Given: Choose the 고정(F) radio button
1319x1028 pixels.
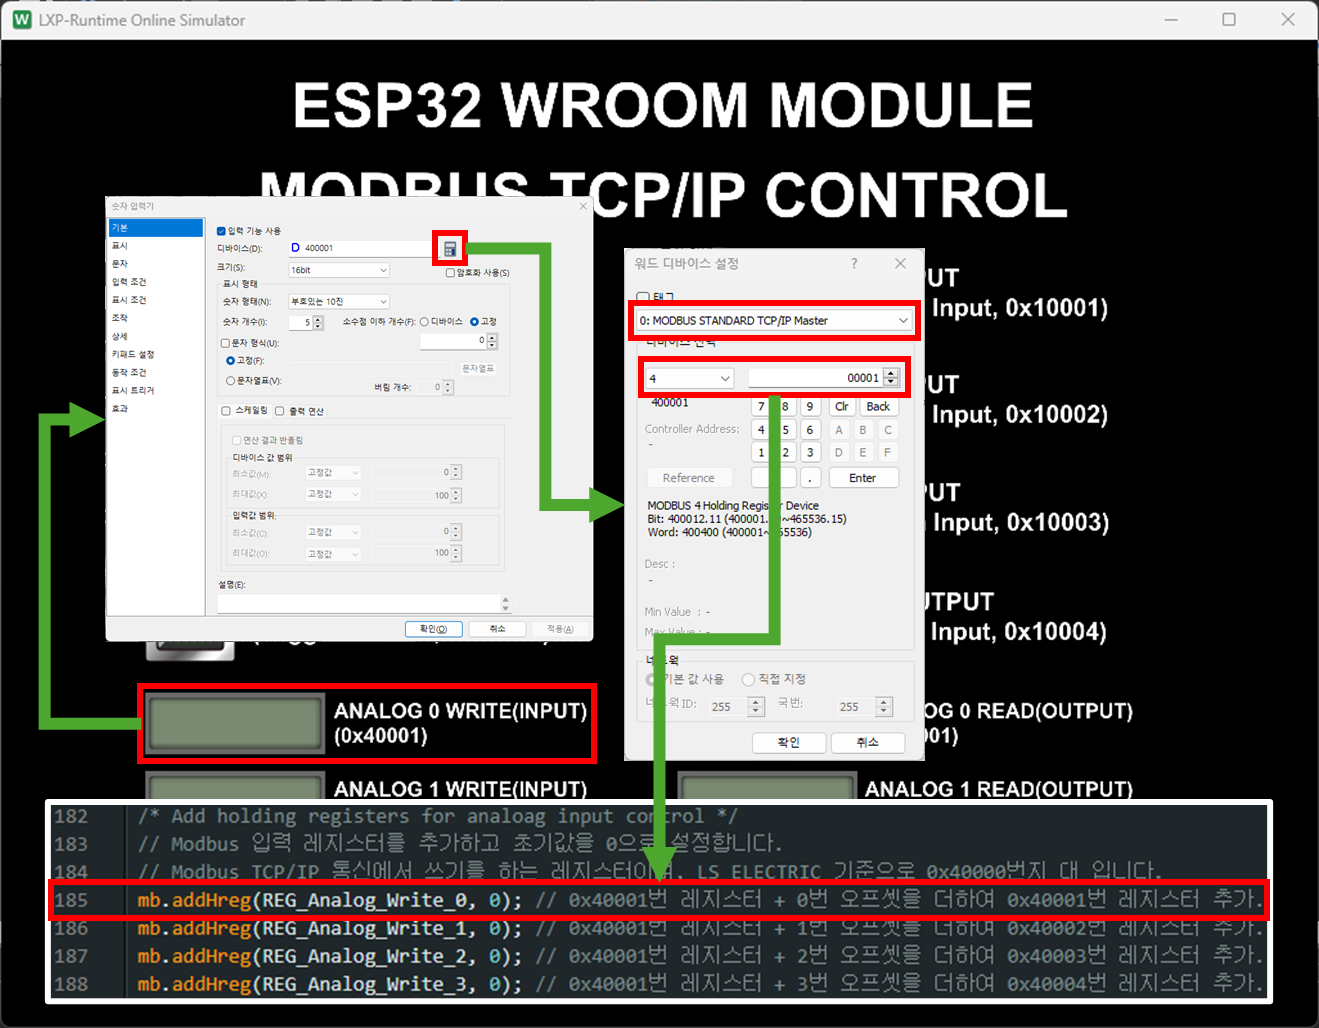Looking at the screenshot, I should [231, 361].
